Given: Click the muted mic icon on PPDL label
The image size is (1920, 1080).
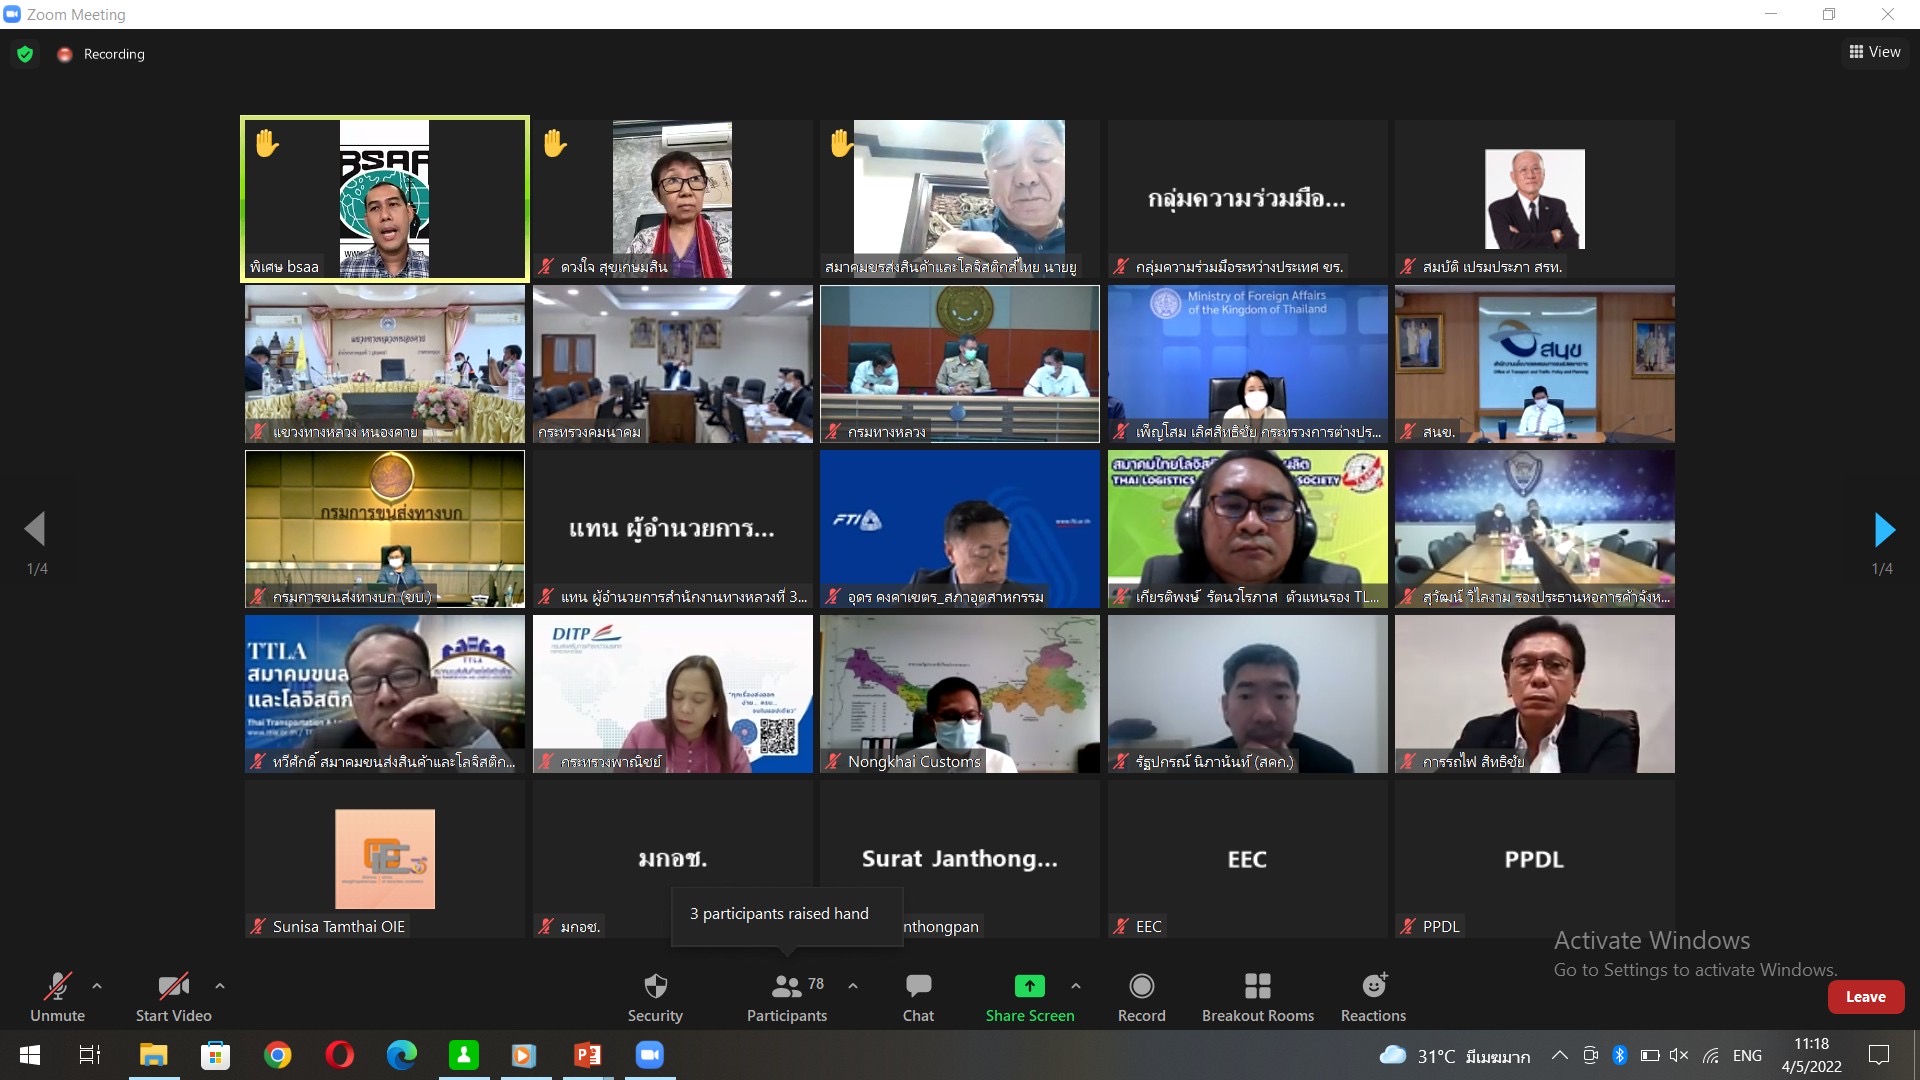Looking at the screenshot, I should point(1408,927).
